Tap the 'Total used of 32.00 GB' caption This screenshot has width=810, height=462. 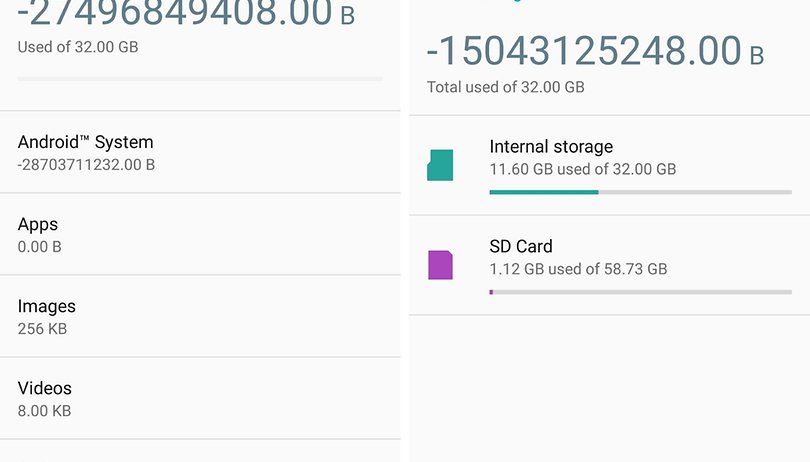505,87
